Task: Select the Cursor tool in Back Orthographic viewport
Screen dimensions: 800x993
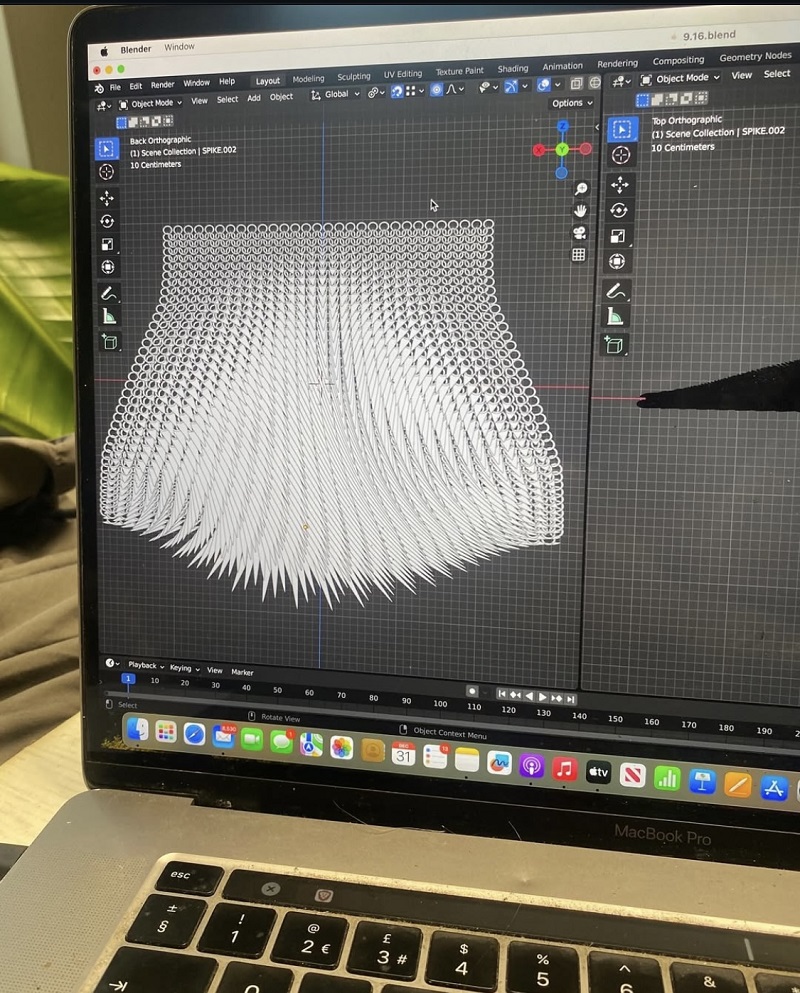Action: [x=107, y=172]
